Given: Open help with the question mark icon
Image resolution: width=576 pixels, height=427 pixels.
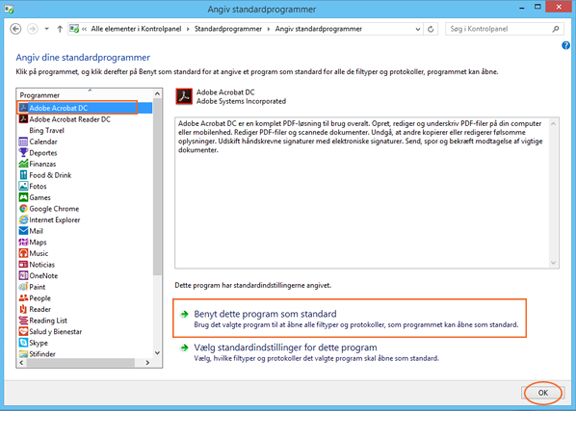Looking at the screenshot, I should 566,45.
